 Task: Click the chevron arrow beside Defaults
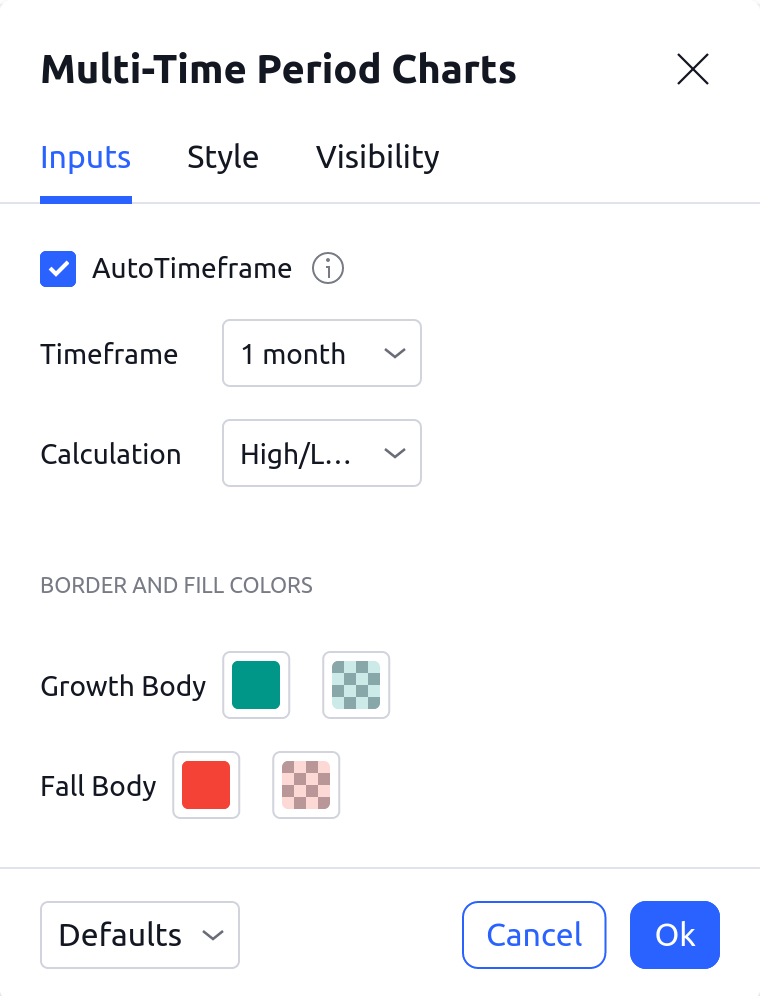pos(212,935)
